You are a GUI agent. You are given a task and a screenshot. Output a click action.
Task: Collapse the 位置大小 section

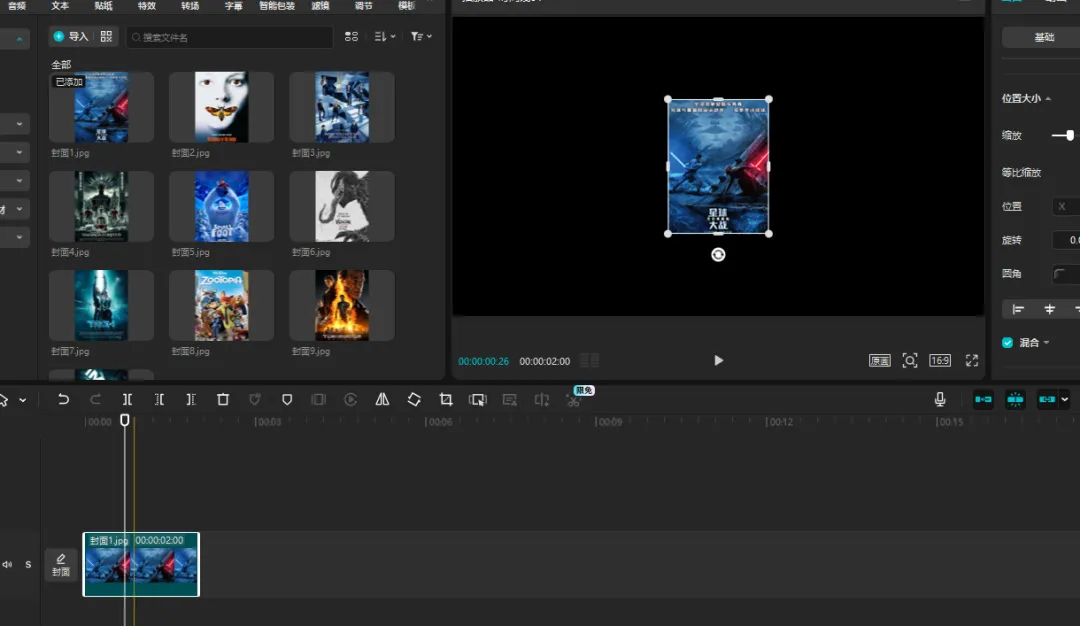click(1048, 98)
